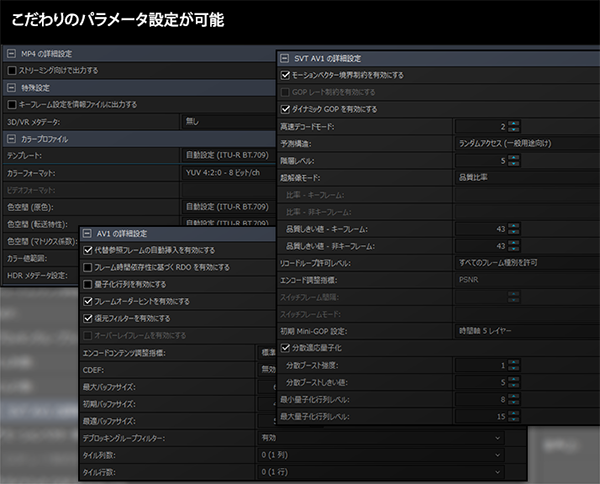Image resolution: width=600 pixels, height=484 pixels.
Task: Open the カラーフォーマット dropdown
Action: pyautogui.click(x=228, y=173)
